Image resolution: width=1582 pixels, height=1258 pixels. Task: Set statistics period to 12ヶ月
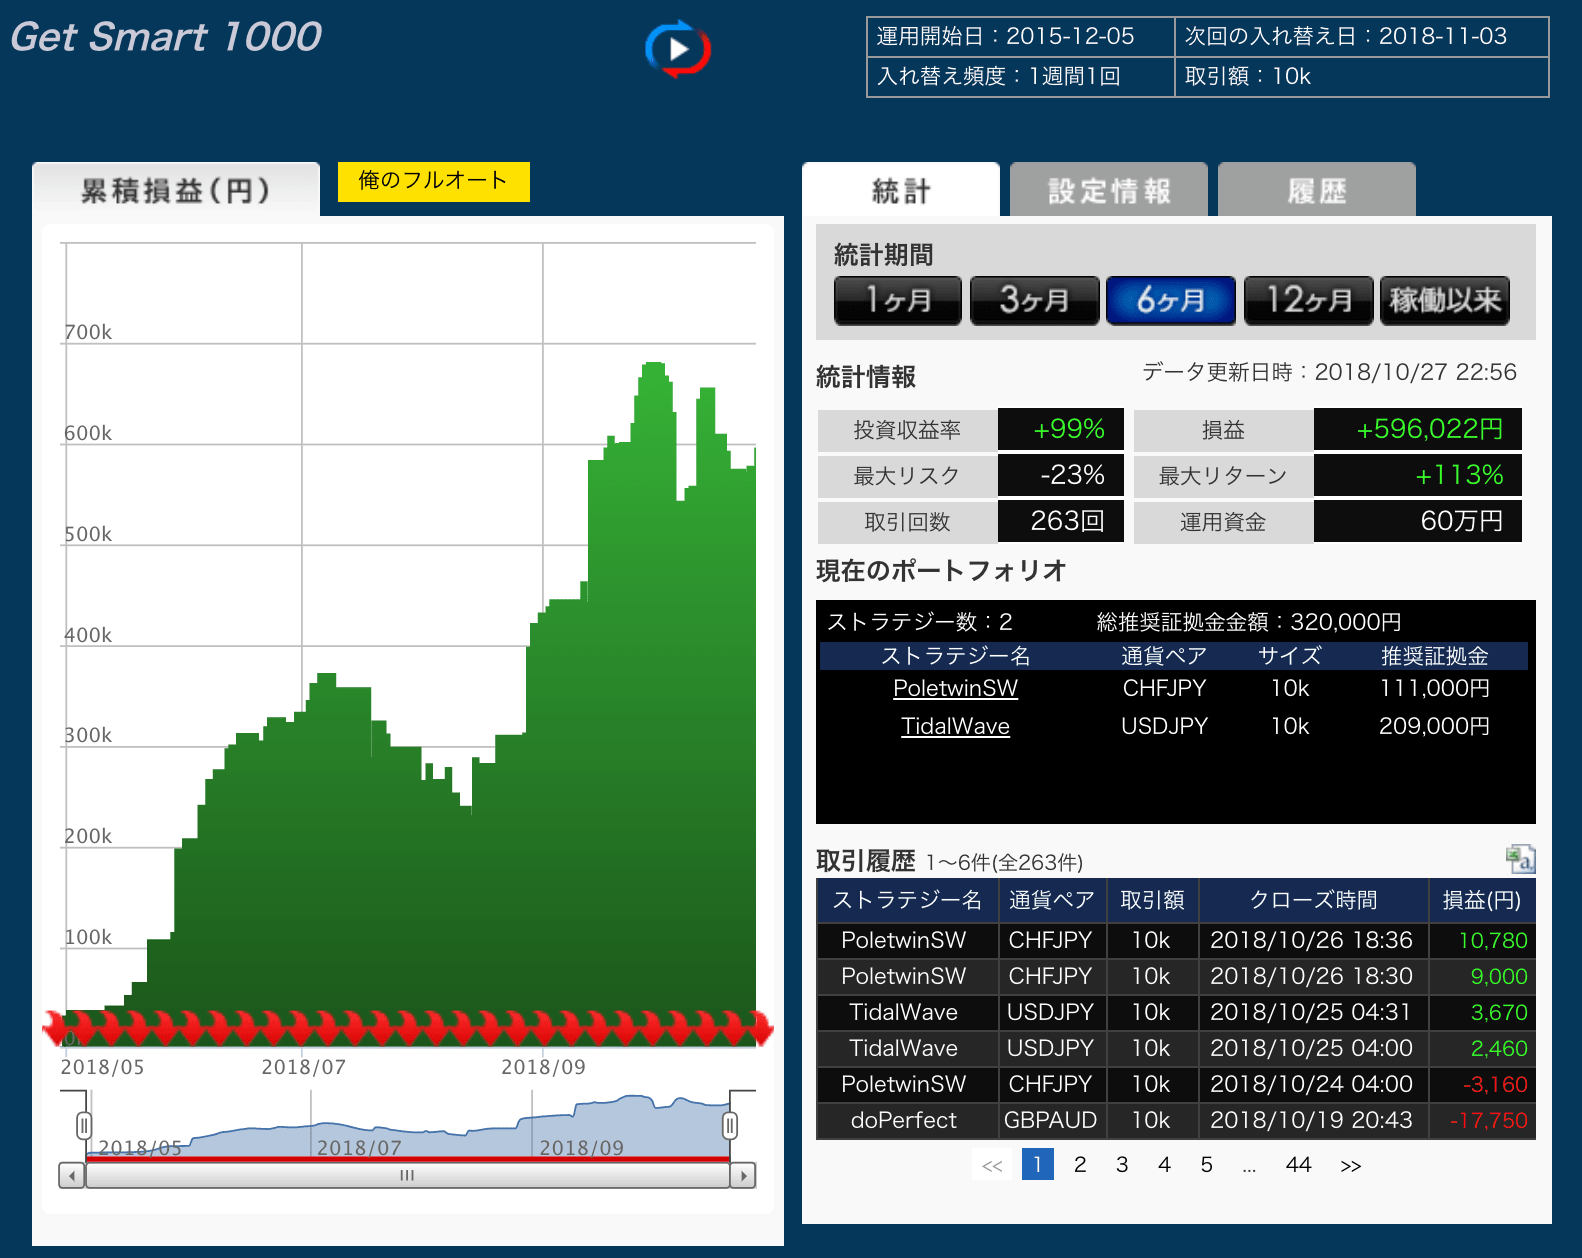tap(1308, 300)
